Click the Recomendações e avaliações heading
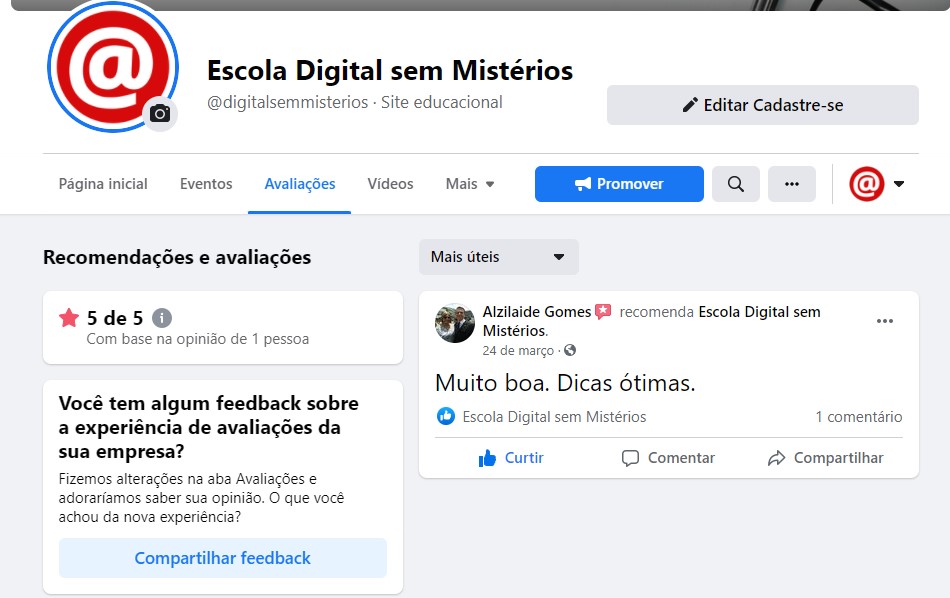The width and height of the screenshot is (950, 598). click(177, 257)
